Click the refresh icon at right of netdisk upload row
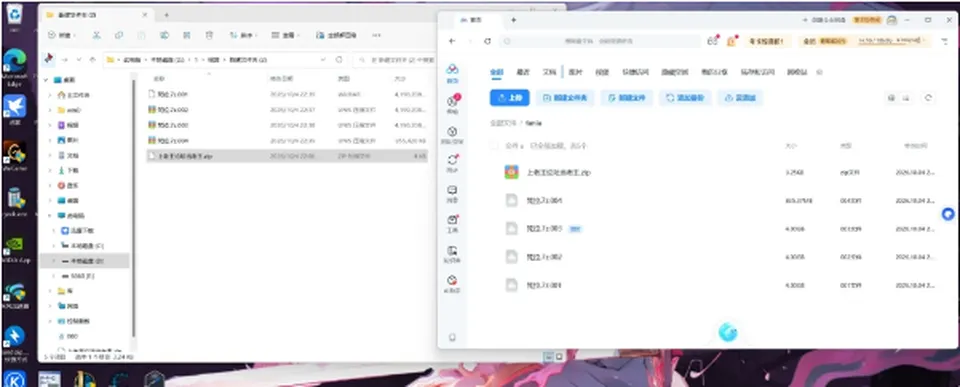 (x=929, y=98)
